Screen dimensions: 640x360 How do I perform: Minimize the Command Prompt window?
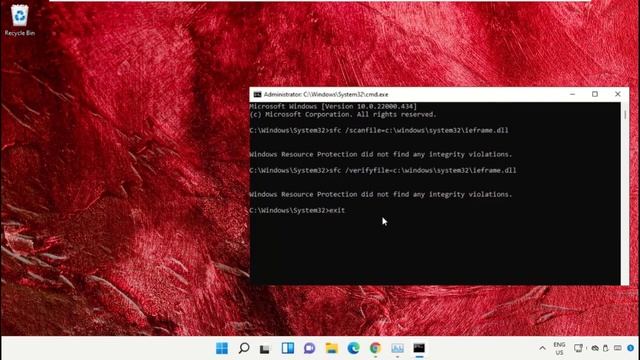coord(572,94)
